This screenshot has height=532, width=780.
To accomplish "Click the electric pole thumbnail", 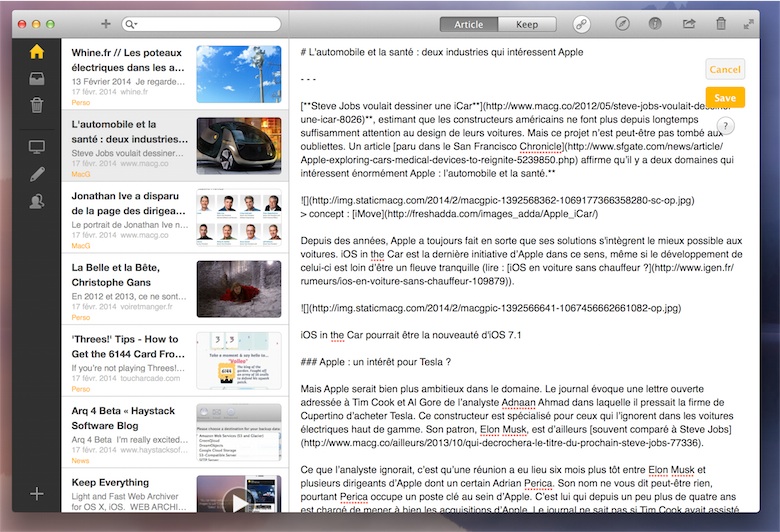I will point(239,74).
